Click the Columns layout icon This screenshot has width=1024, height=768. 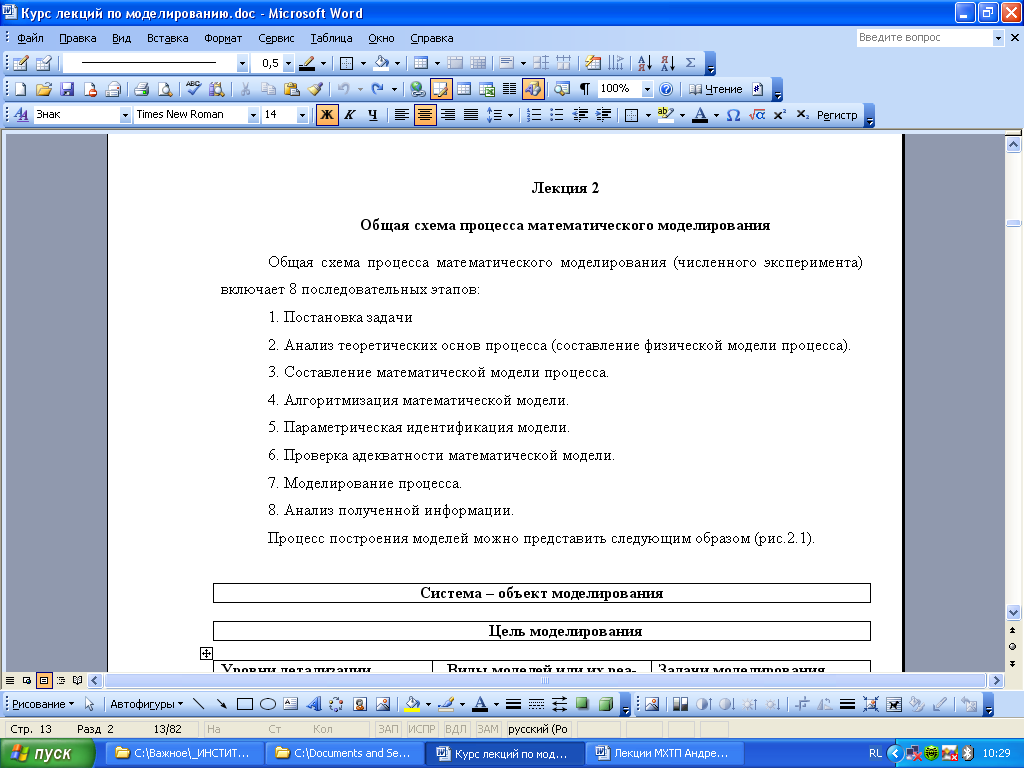509,89
